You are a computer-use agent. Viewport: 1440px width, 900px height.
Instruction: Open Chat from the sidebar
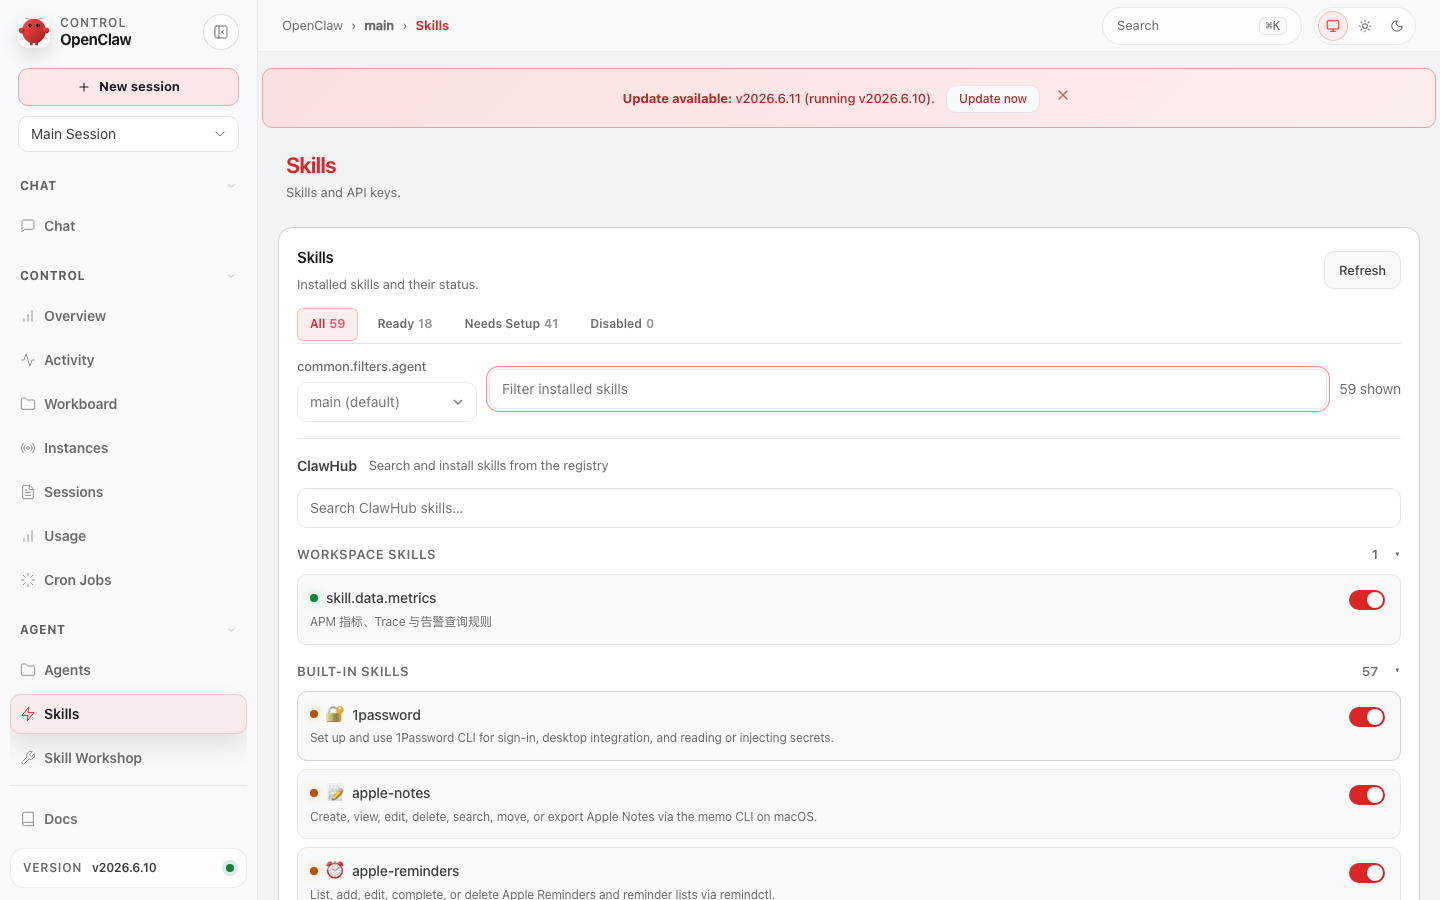pyautogui.click(x=128, y=226)
